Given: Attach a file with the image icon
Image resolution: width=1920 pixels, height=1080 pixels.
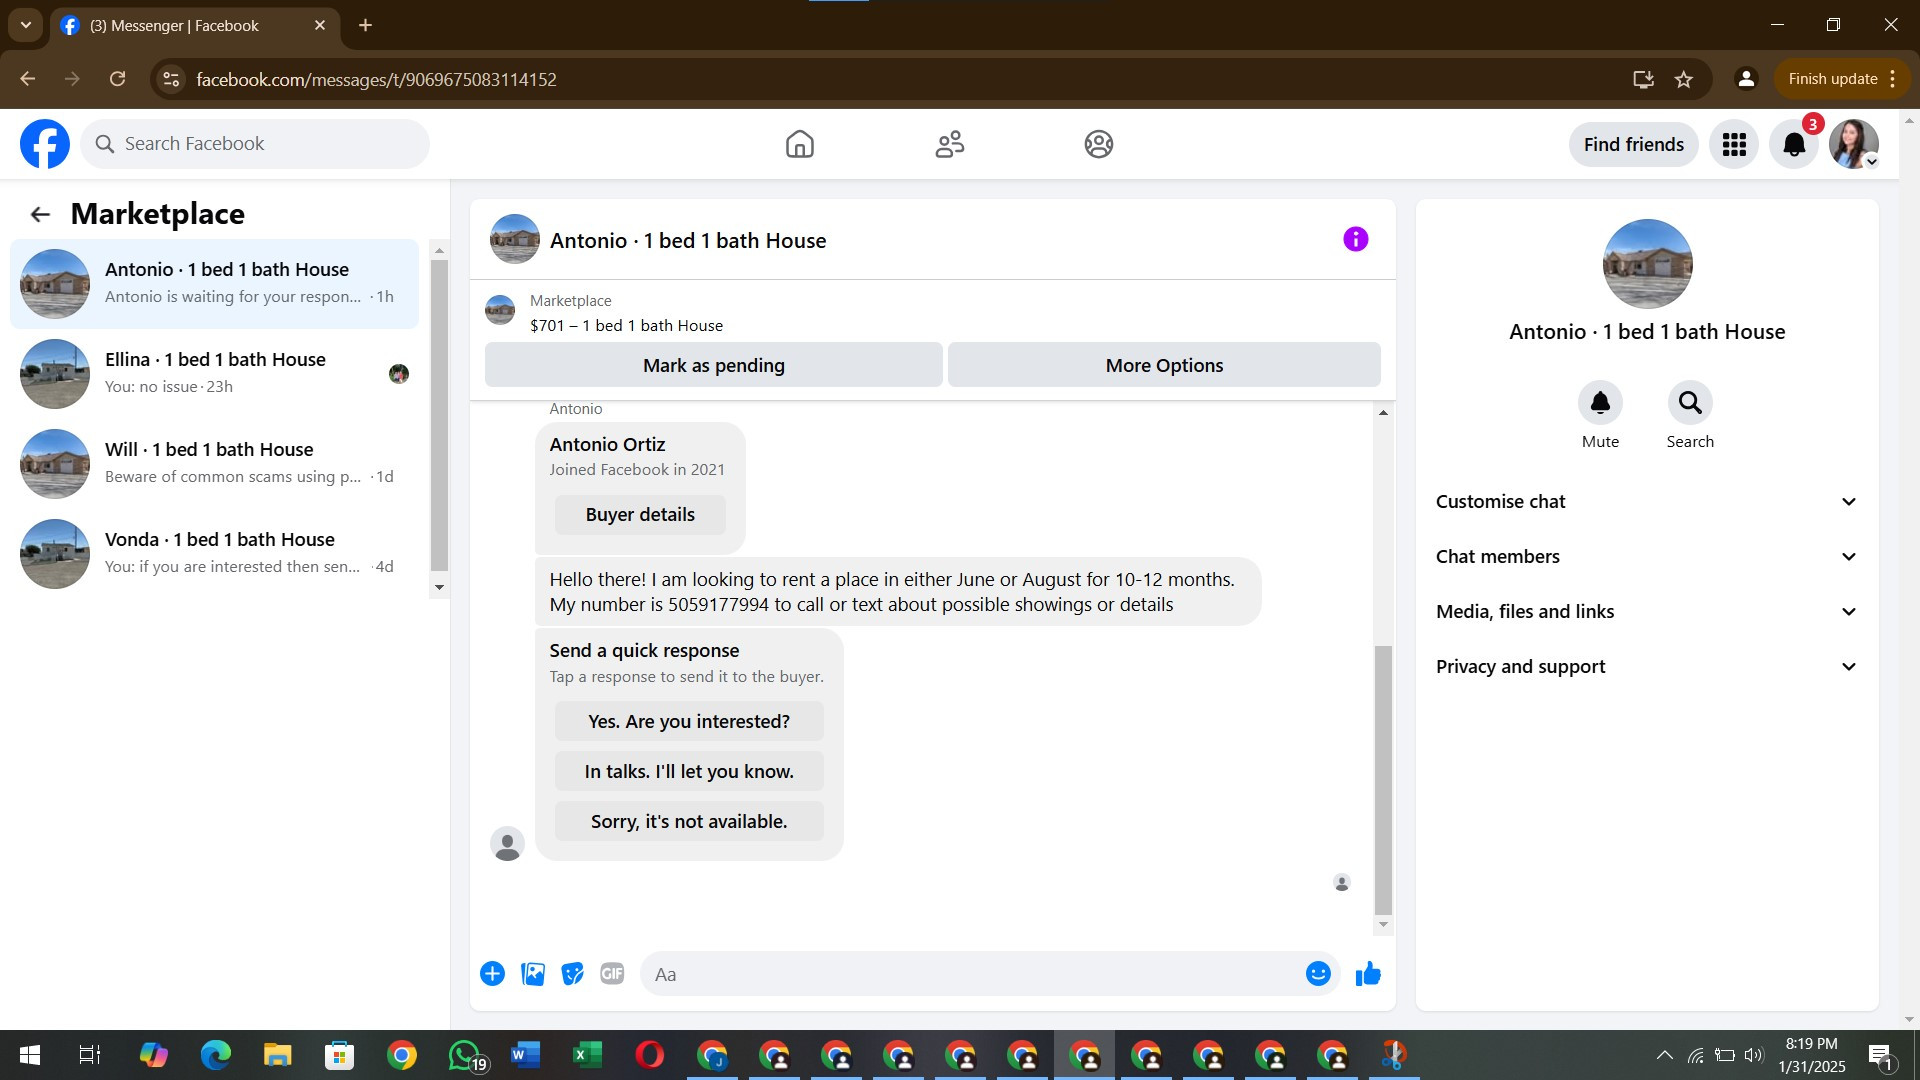Looking at the screenshot, I should tap(533, 974).
